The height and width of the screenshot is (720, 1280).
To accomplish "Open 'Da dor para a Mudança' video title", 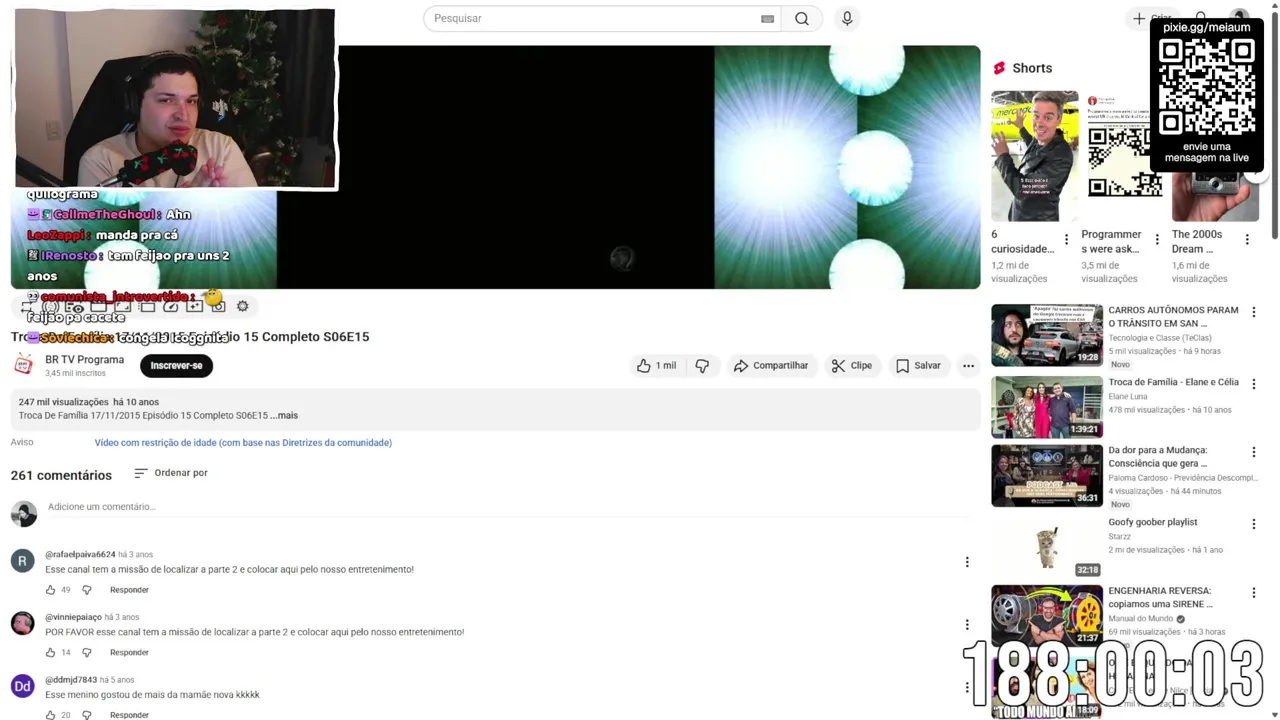I will click(x=1158, y=457).
